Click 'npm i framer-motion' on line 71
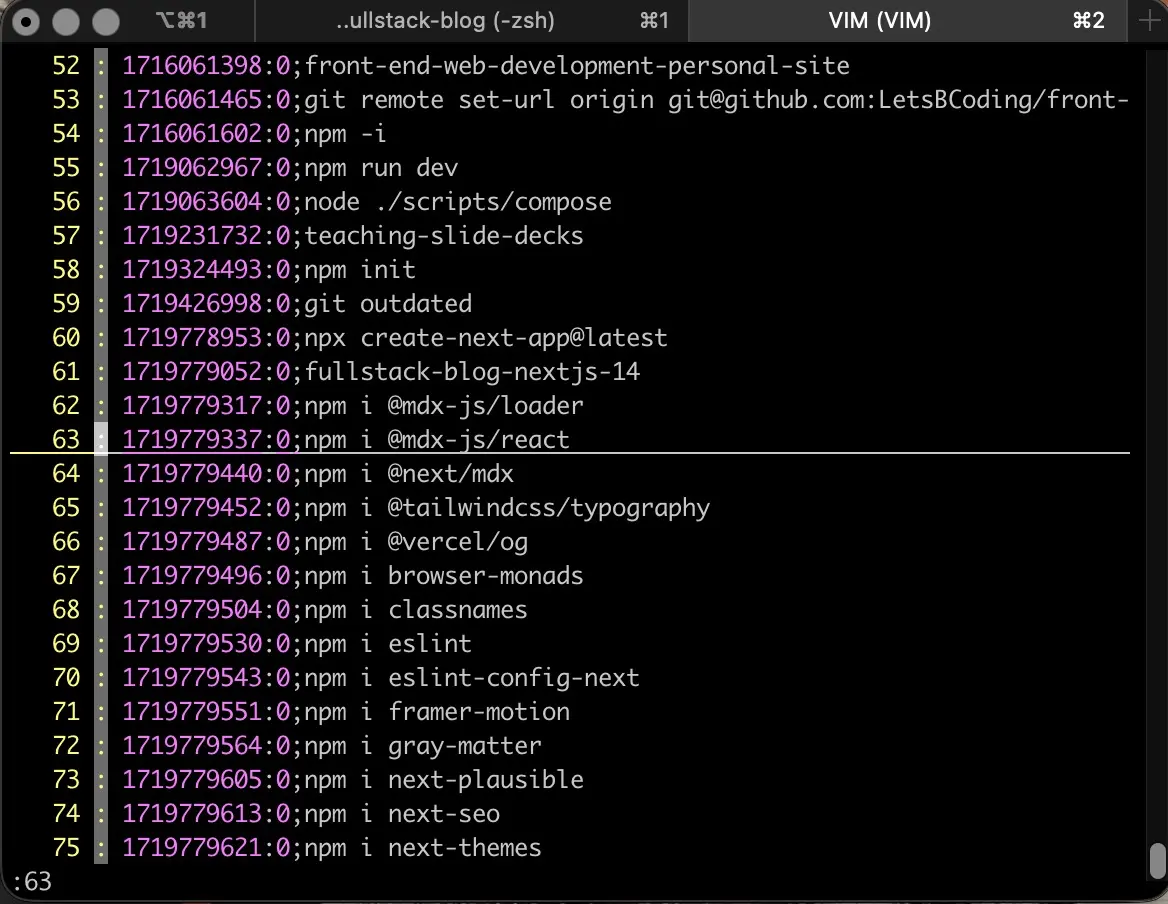Viewport: 1168px width, 904px height. [437, 712]
